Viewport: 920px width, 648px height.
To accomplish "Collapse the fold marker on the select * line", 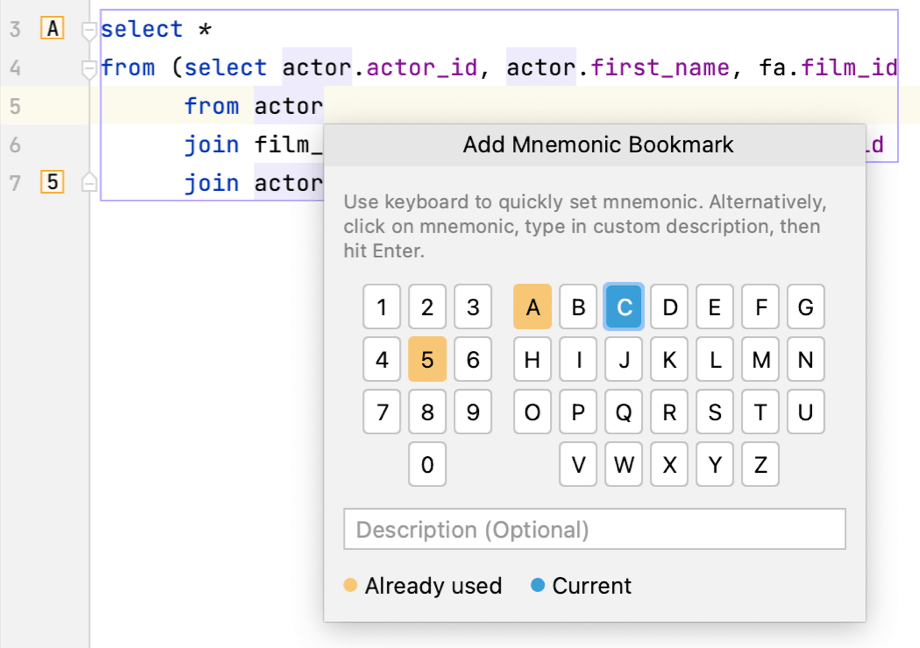I will coord(89,30).
